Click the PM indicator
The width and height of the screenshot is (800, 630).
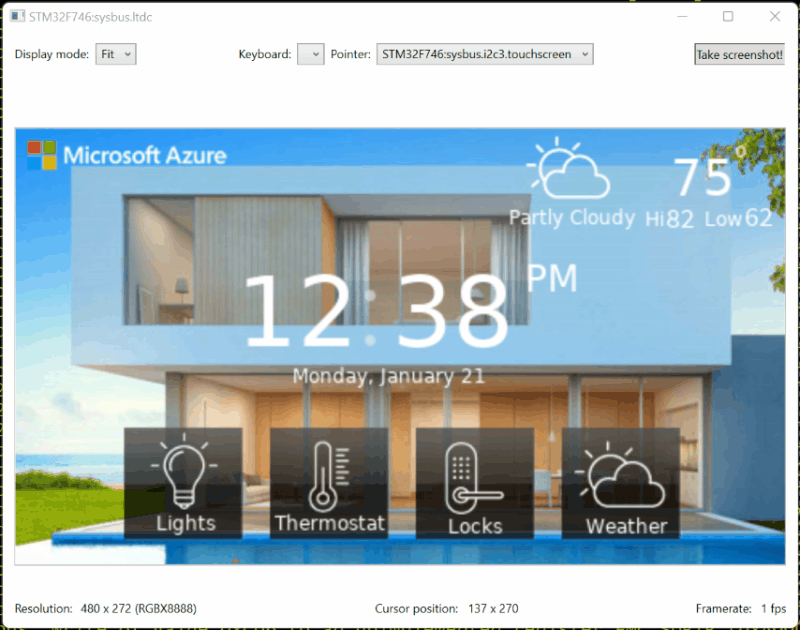click(x=552, y=278)
